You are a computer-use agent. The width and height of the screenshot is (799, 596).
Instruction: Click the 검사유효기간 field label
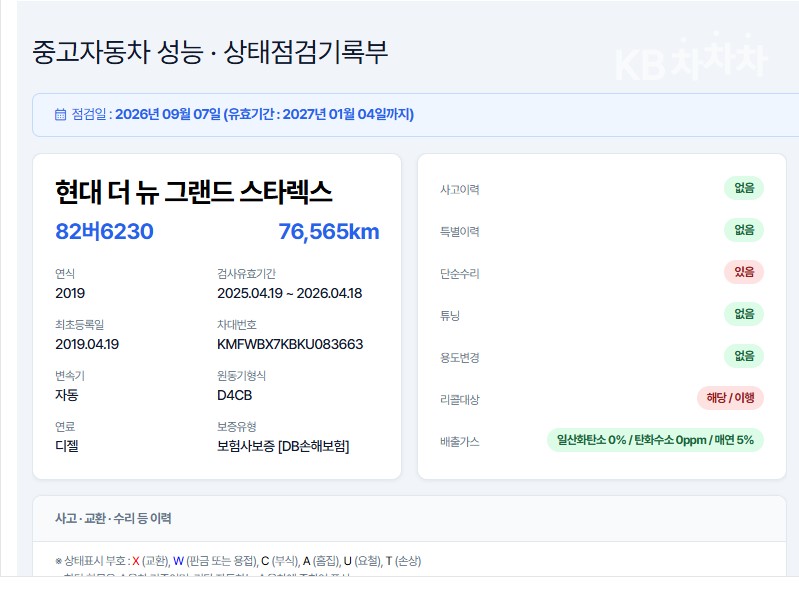click(x=247, y=274)
